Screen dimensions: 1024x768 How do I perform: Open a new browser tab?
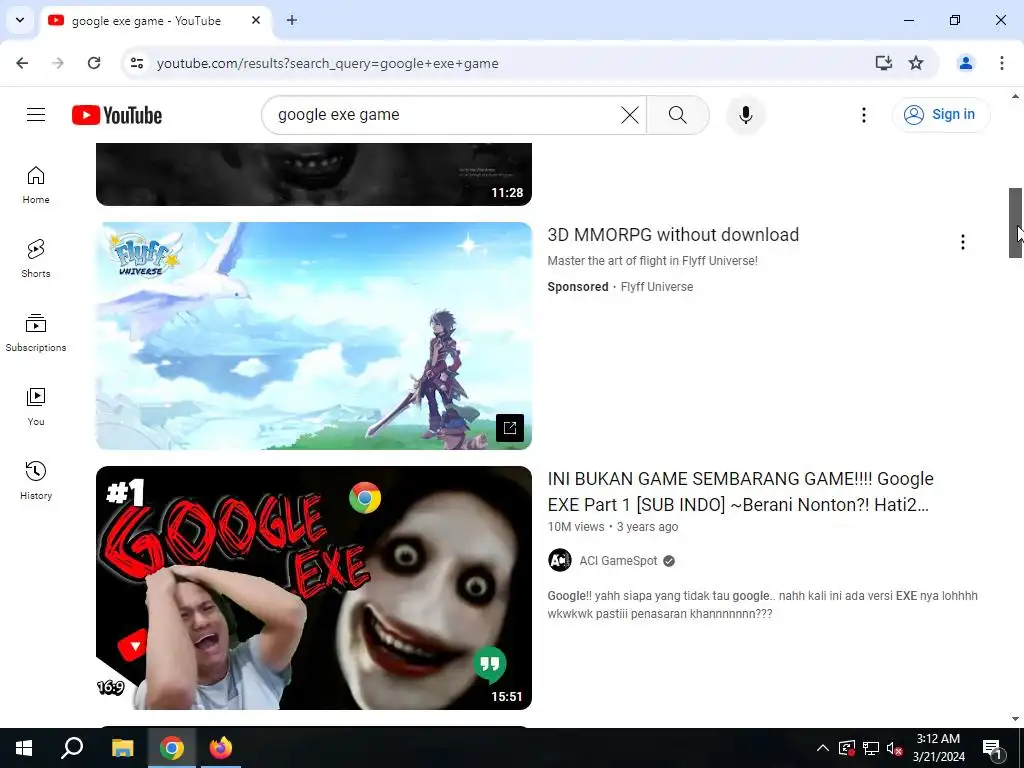[x=292, y=20]
